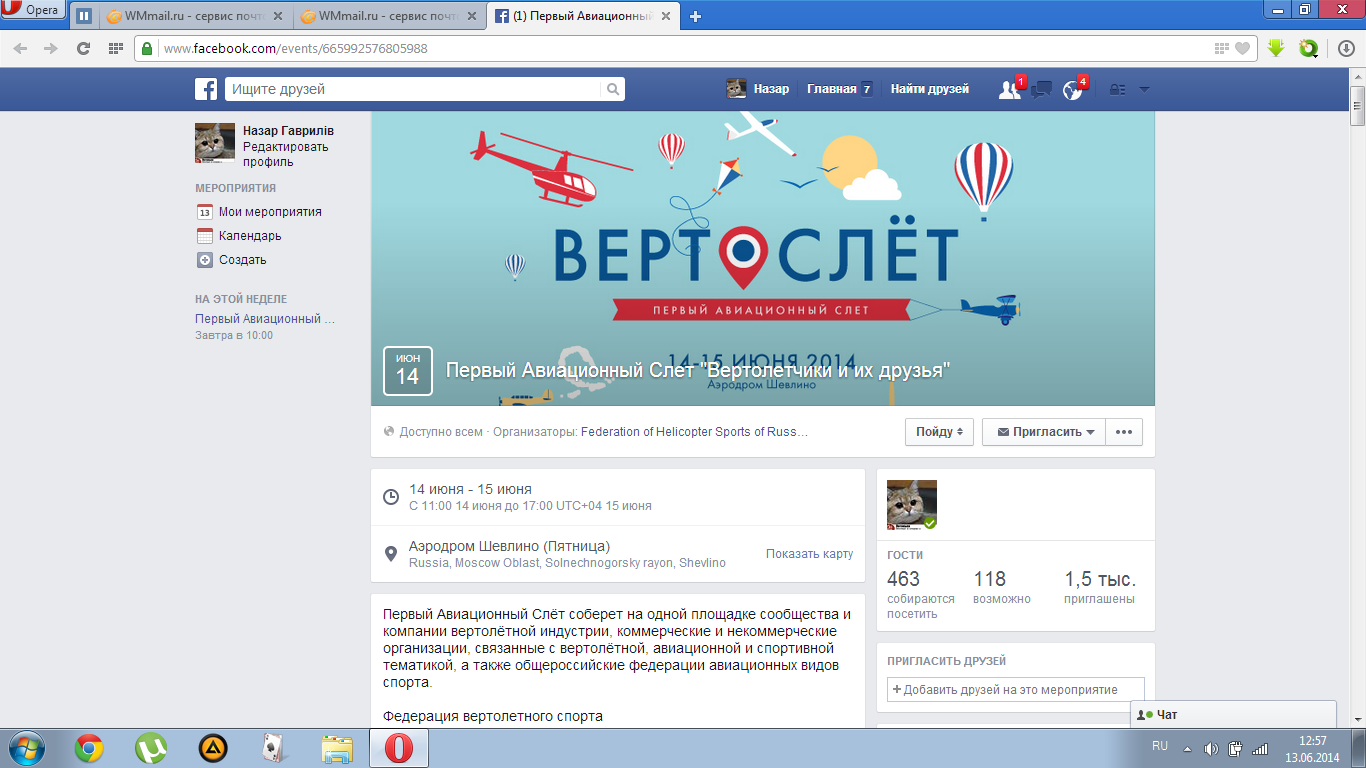Open Найти друзей link

tap(930, 89)
